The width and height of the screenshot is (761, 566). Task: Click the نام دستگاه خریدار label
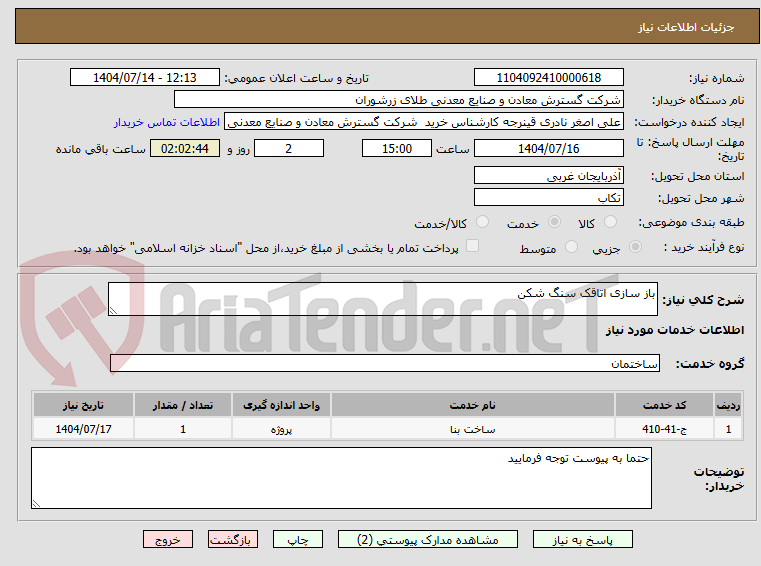tap(698, 100)
